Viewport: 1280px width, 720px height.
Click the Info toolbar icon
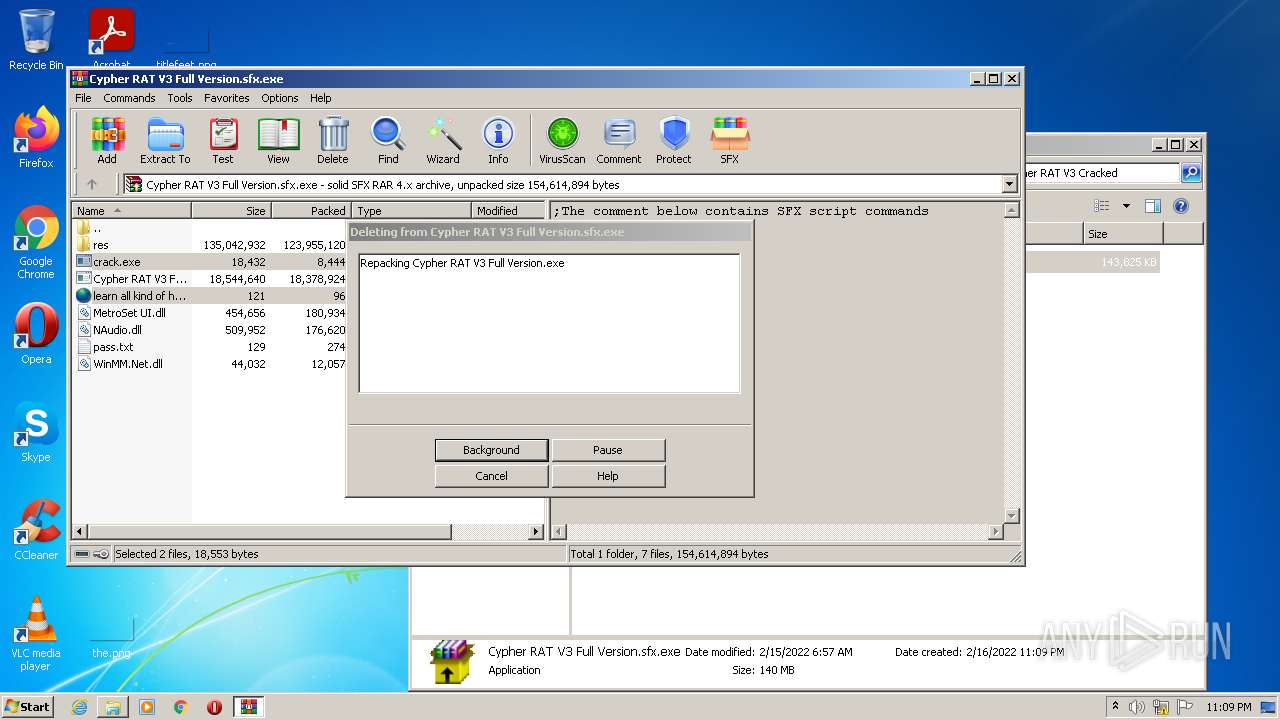498,140
